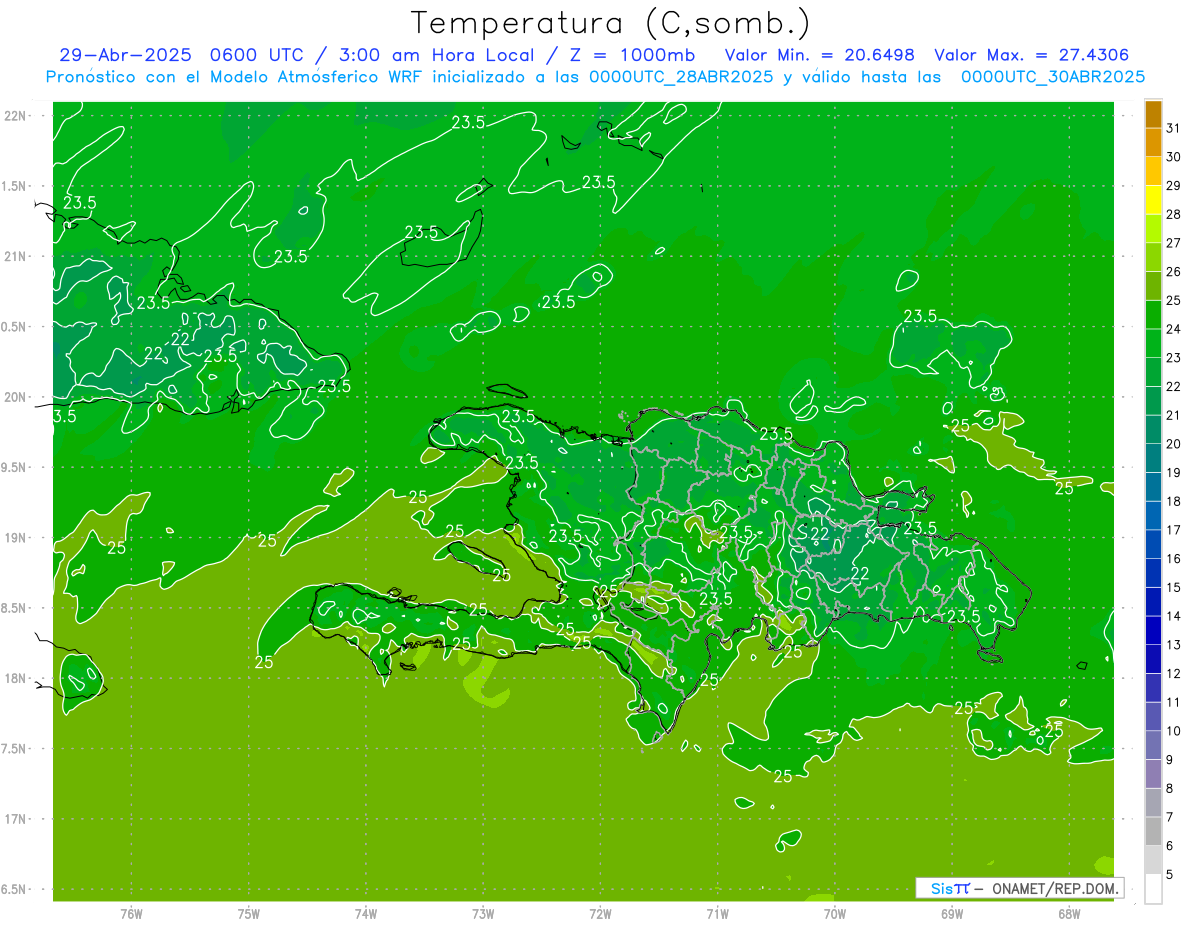Click the latitude label '21N'
This screenshot has width=1200, height=927.
16,256
